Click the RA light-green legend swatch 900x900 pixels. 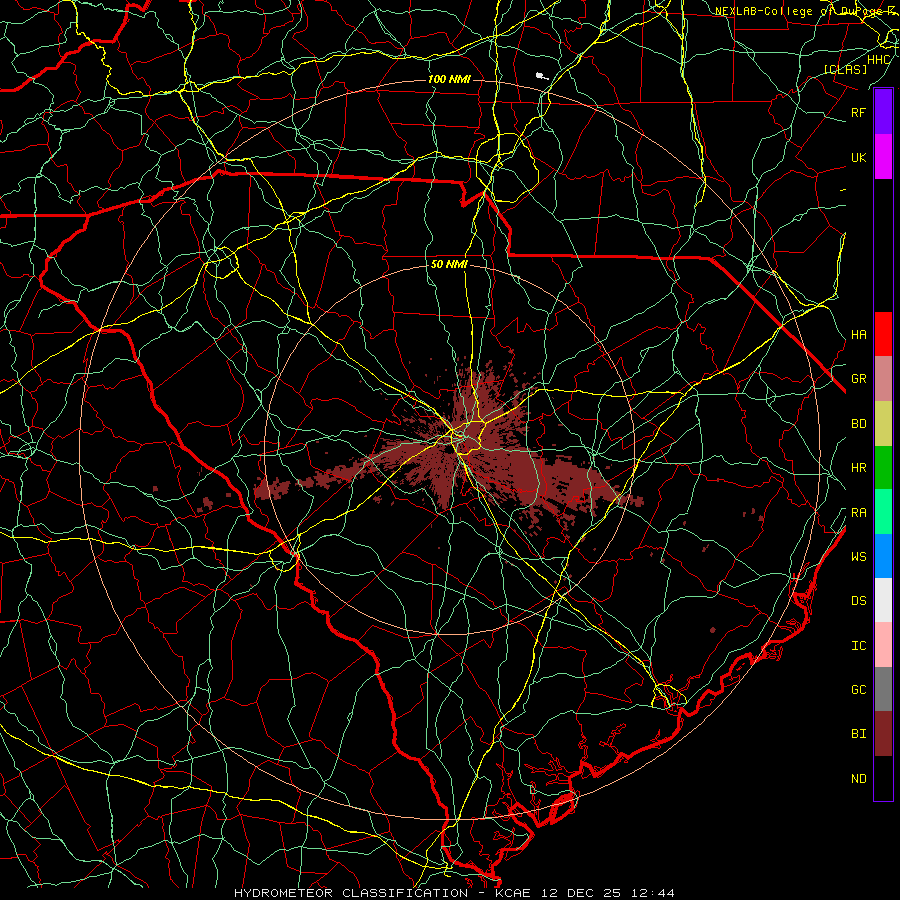pos(883,512)
